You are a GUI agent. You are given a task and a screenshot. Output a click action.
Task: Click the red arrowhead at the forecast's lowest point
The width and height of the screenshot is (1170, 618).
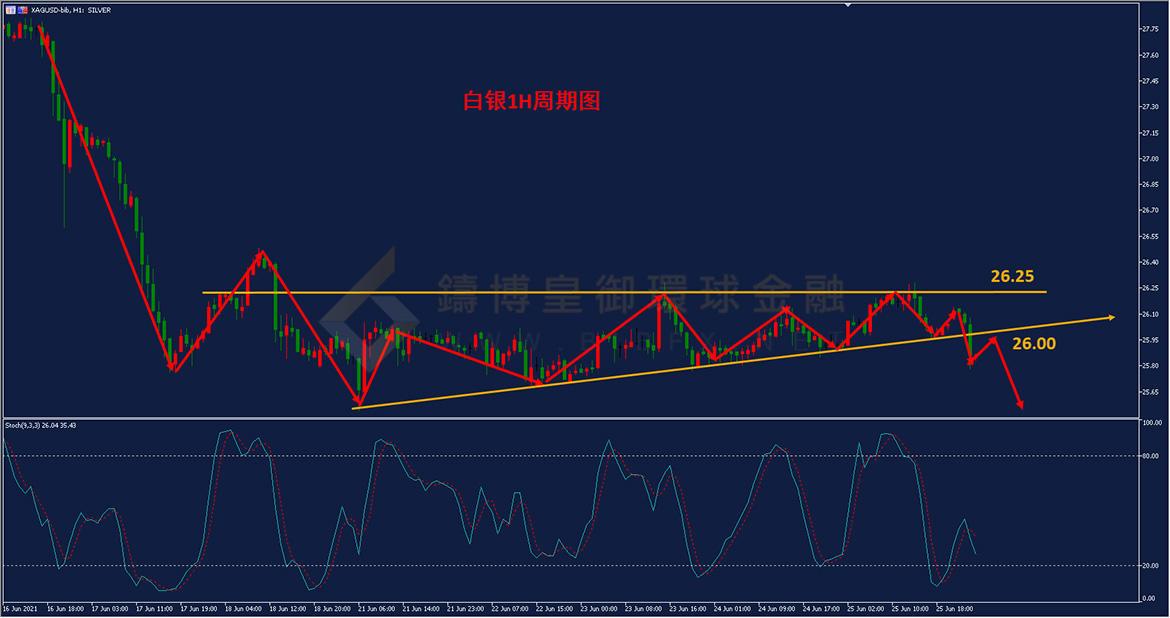[1020, 404]
